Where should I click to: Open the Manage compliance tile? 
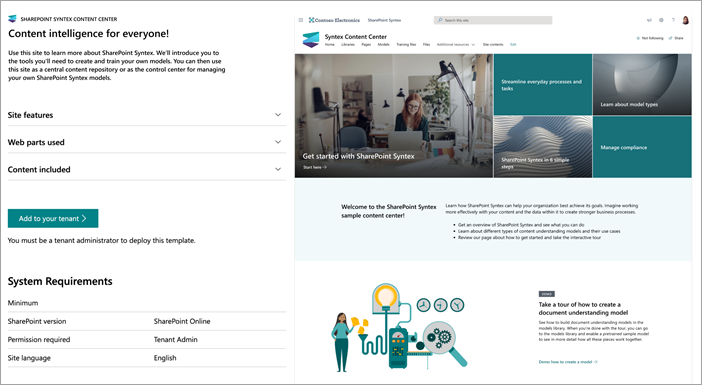642,147
